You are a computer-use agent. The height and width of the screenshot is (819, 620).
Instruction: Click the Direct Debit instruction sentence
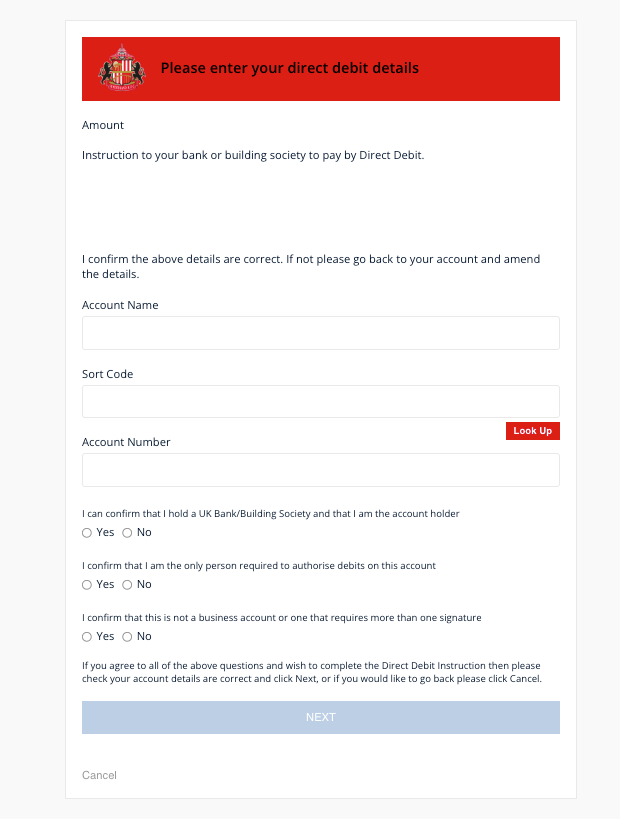[x=253, y=155]
